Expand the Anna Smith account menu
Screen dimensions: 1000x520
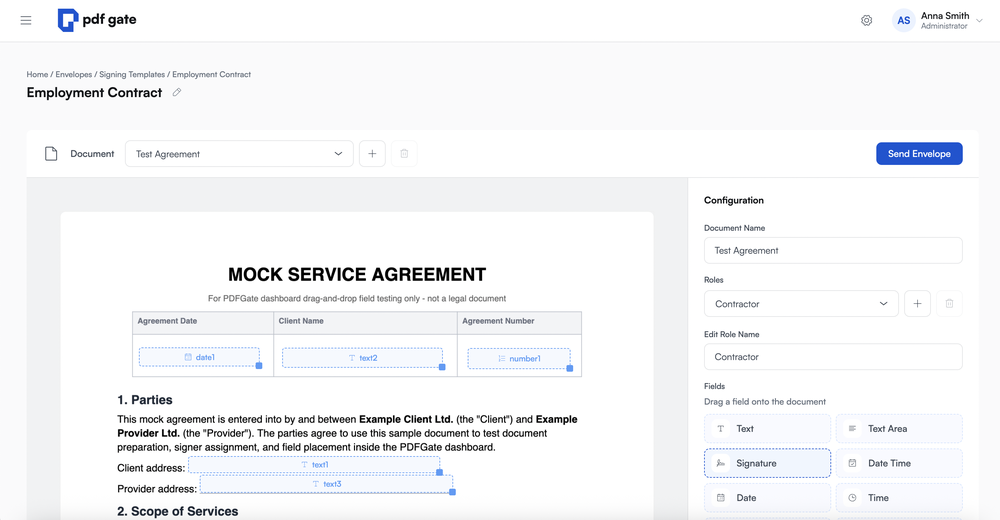(x=980, y=20)
